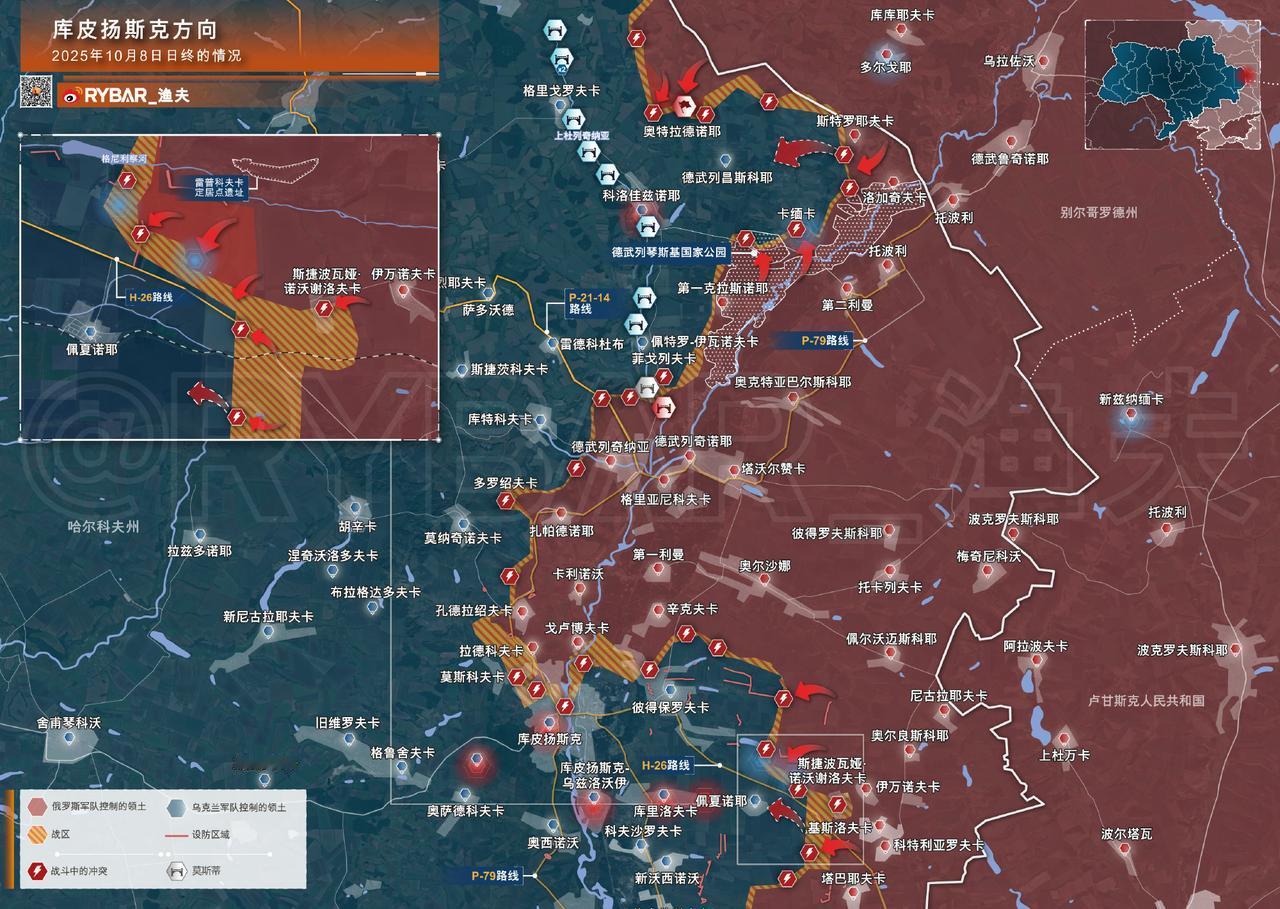The height and width of the screenshot is (909, 1280).
Task: Click the red bridge icon above 奥特拉德诺耶
Action: (x=685, y=107)
